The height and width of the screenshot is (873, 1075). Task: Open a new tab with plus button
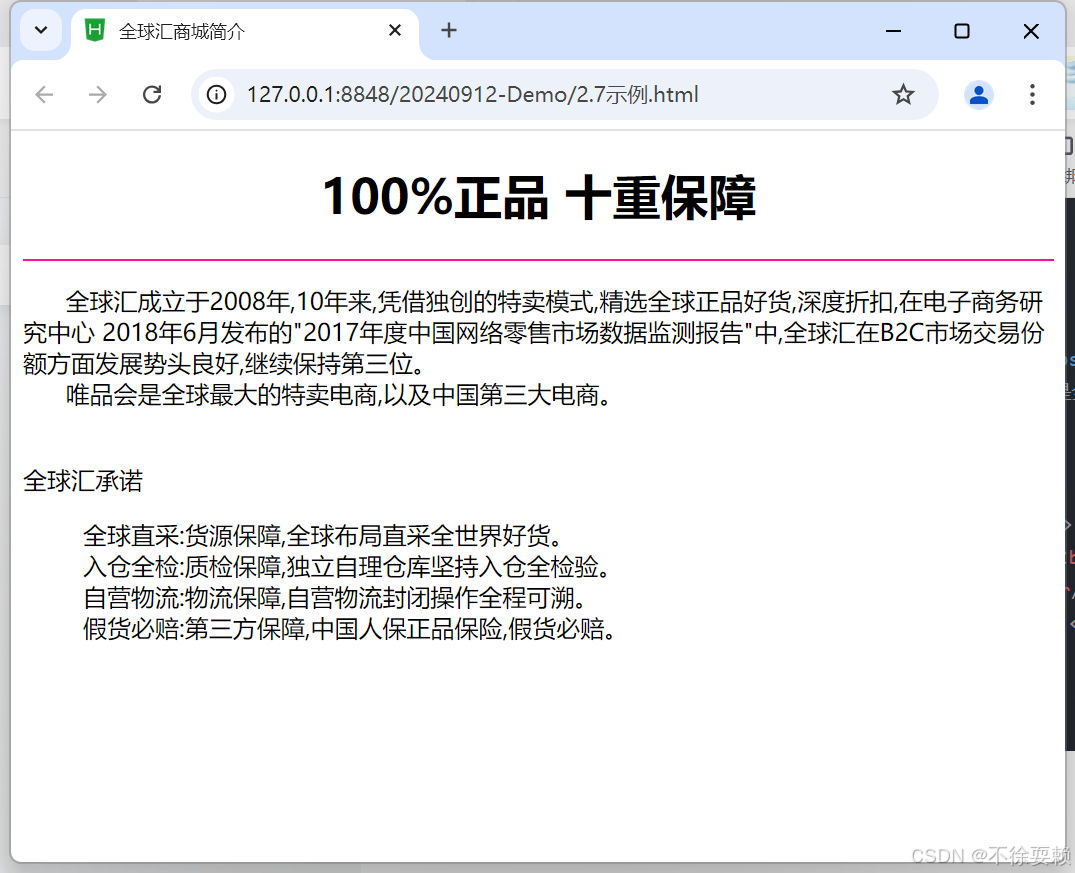[x=449, y=30]
